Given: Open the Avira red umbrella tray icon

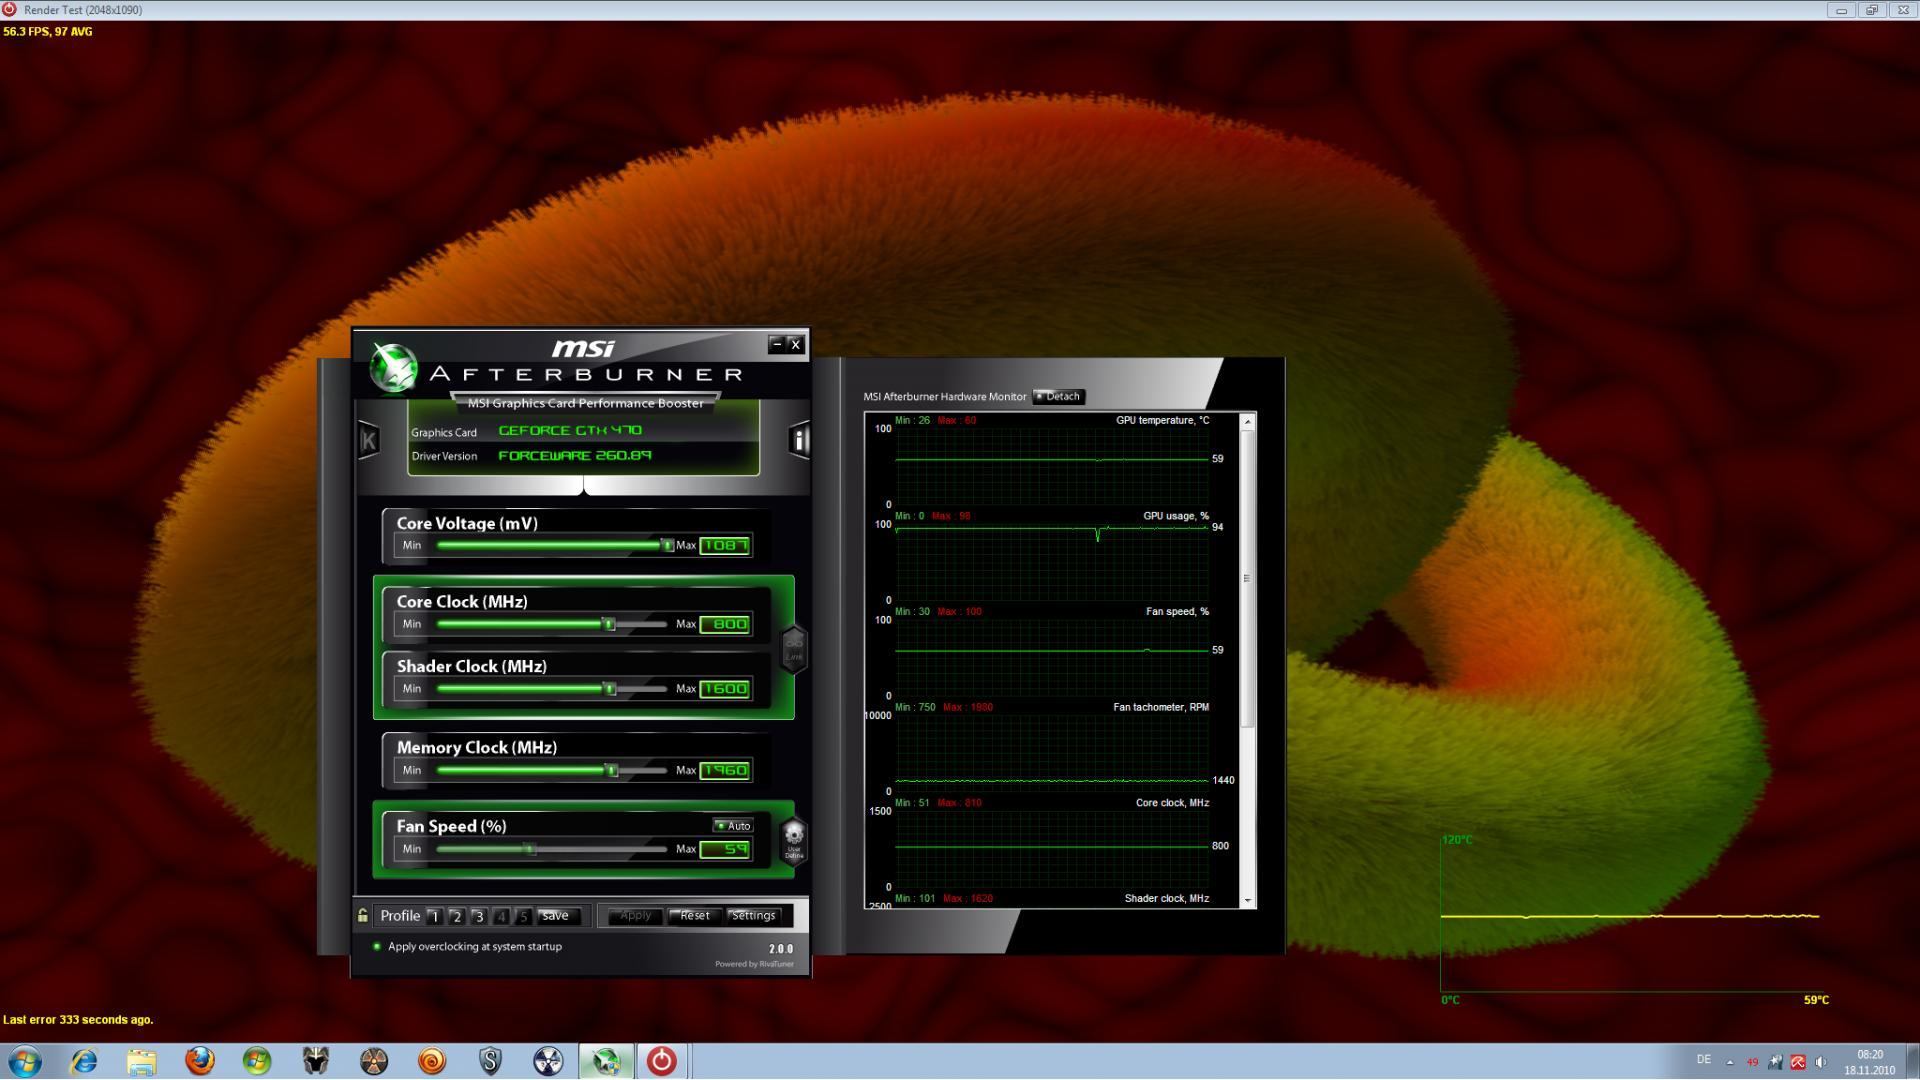Looking at the screenshot, I should [x=1798, y=1062].
